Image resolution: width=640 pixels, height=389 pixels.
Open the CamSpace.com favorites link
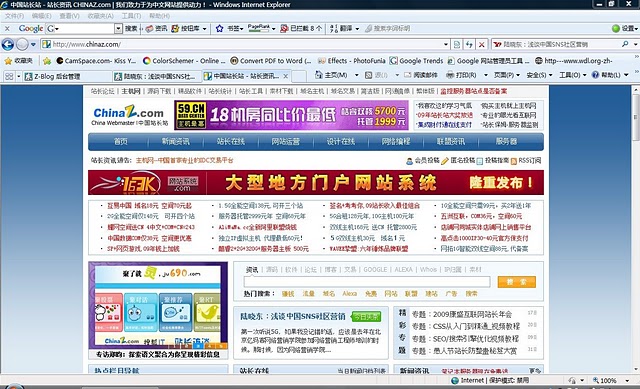(x=96, y=60)
